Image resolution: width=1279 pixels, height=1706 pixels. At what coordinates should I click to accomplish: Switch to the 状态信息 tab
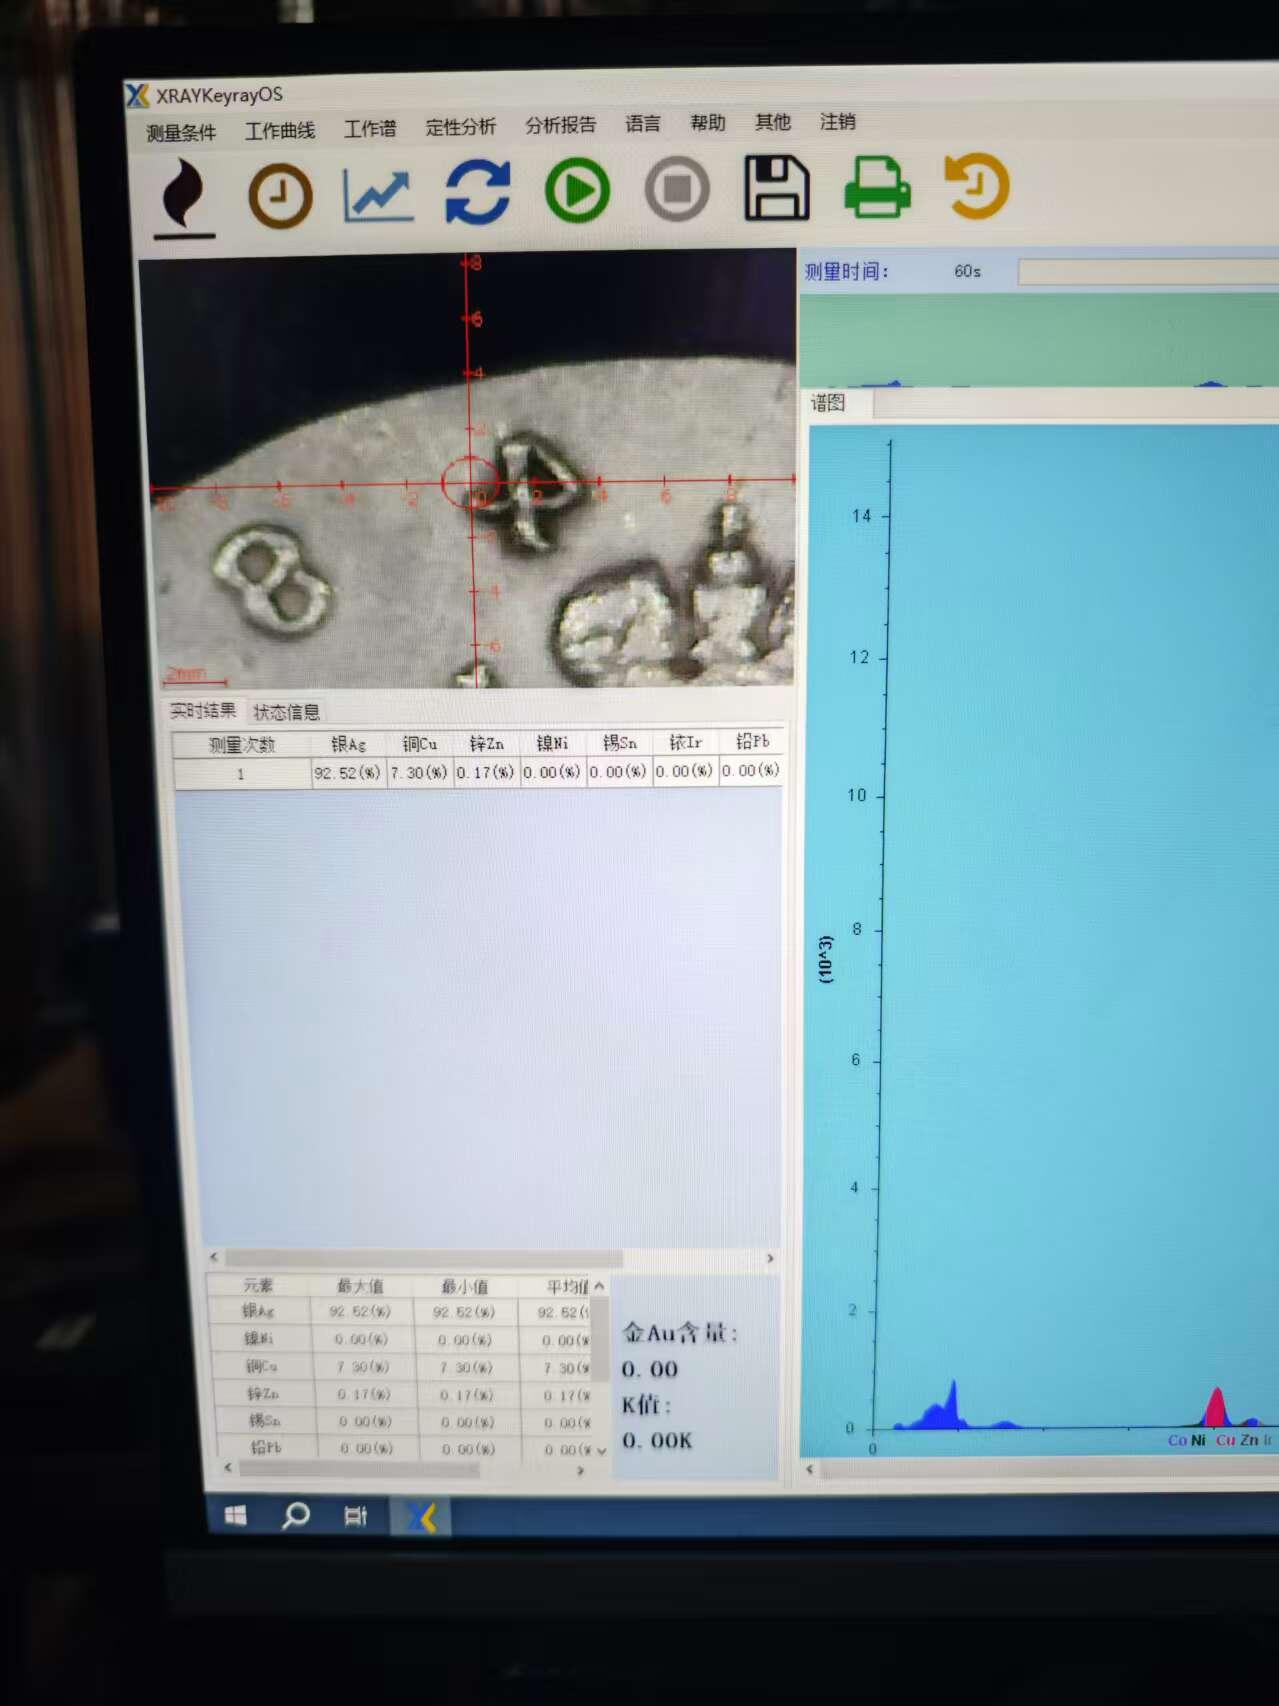point(286,712)
